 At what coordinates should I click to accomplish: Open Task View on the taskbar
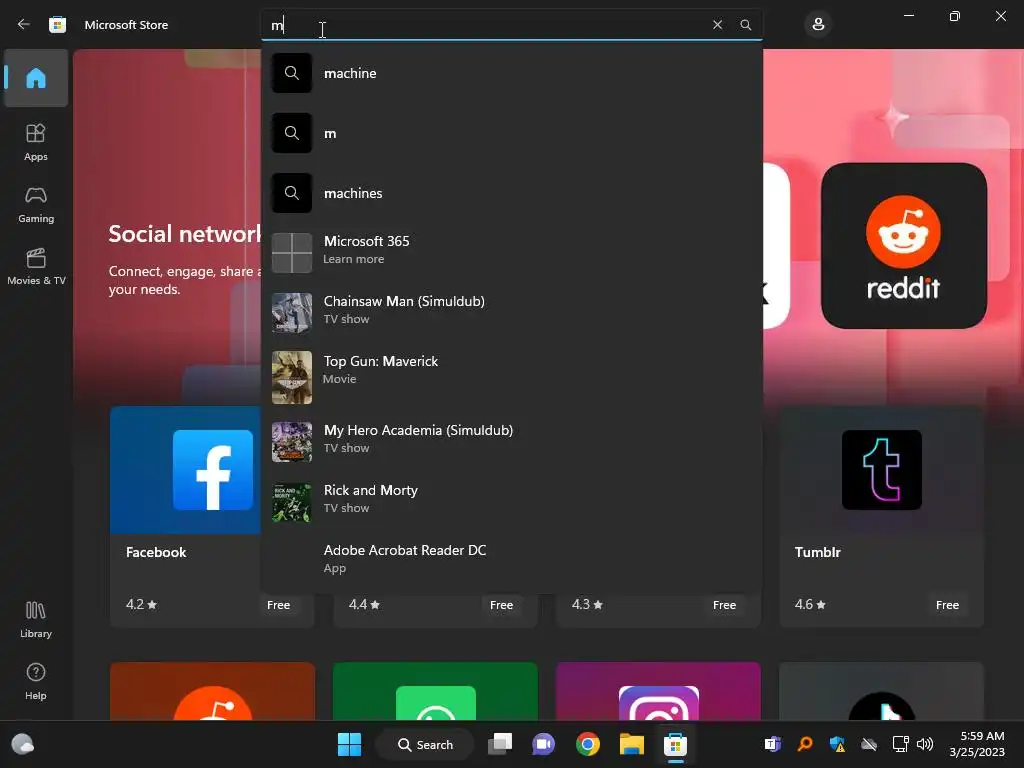pos(500,744)
